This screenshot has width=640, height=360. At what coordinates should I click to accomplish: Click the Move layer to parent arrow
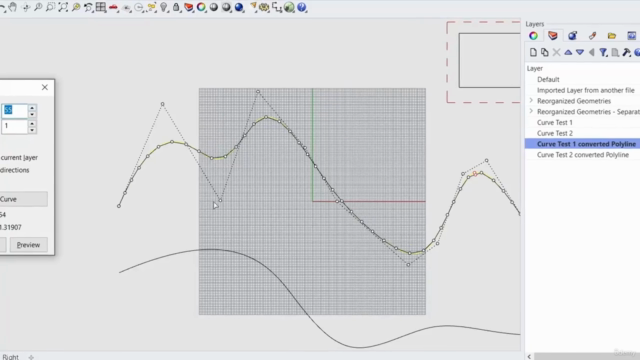[591, 52]
